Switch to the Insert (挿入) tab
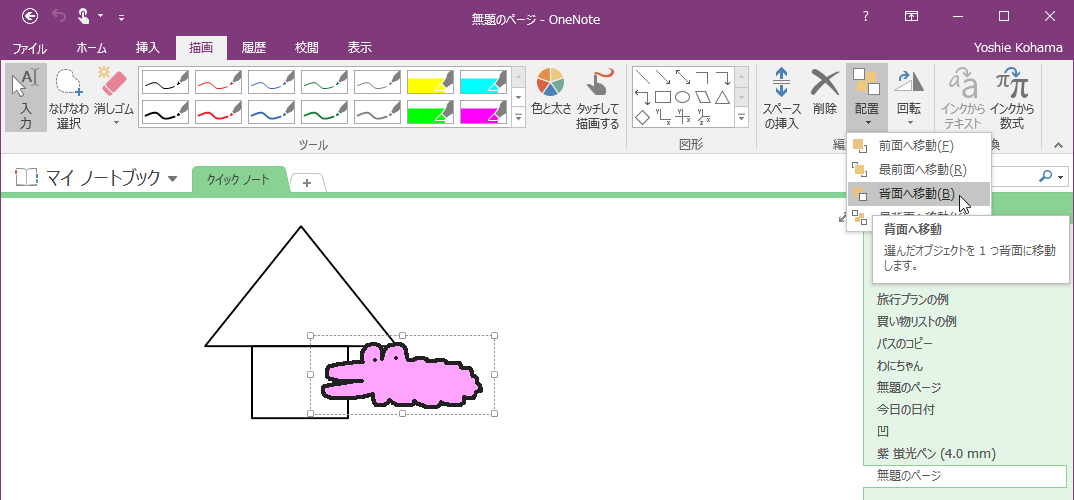This screenshot has width=1074, height=500. [x=147, y=48]
